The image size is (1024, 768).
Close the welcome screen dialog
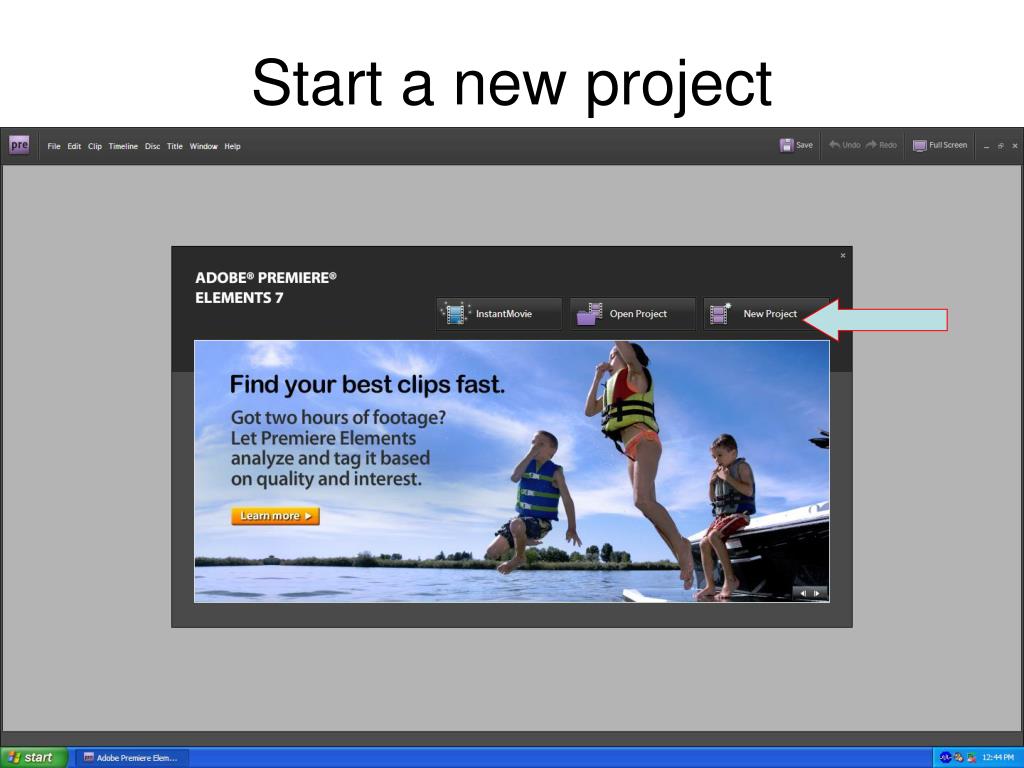coord(842,255)
